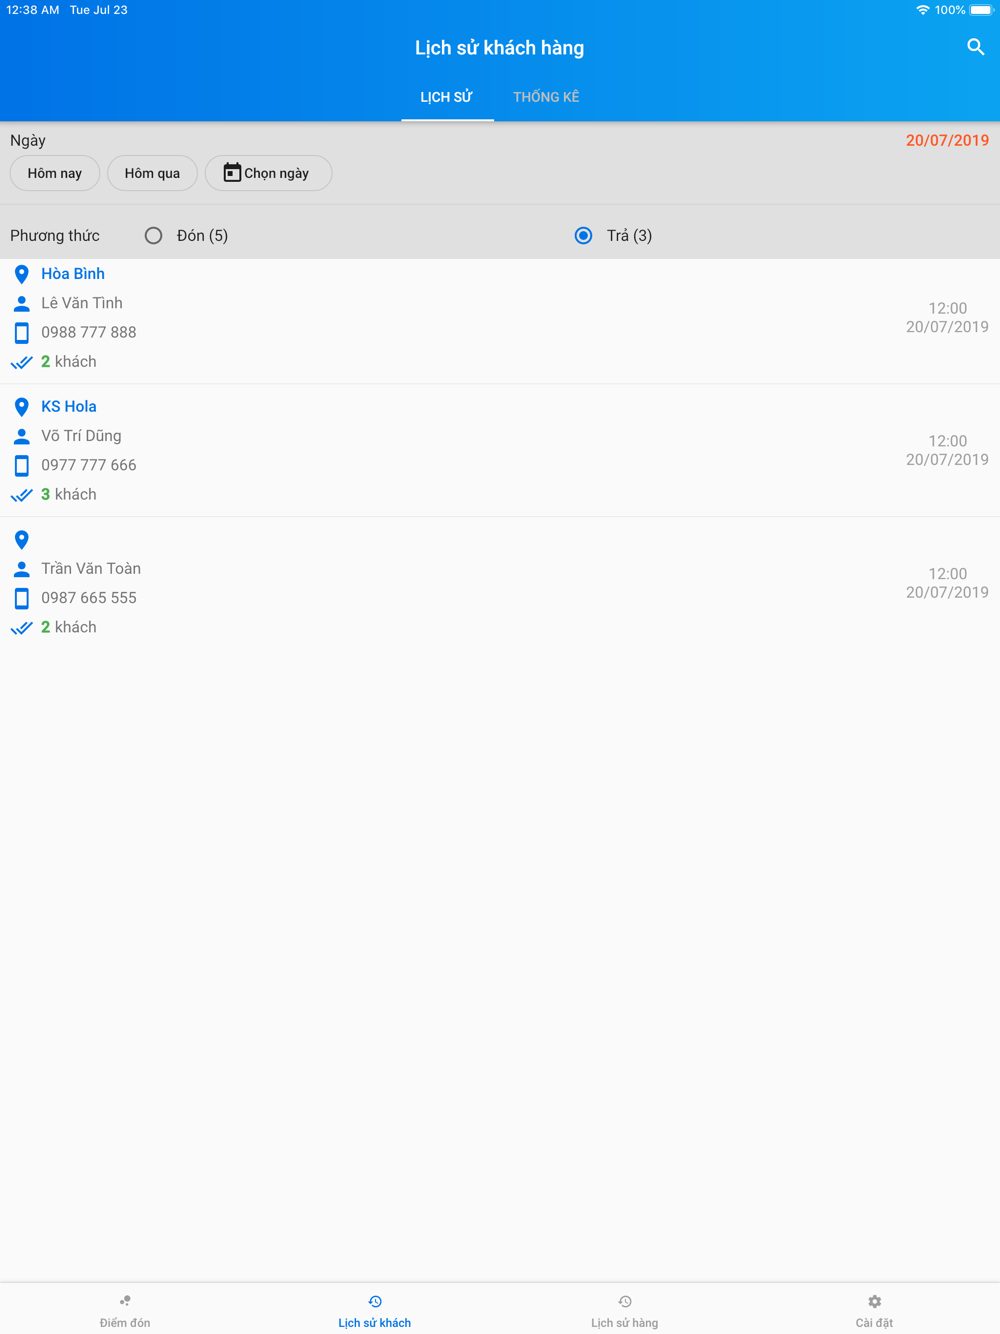Open the Hòa Bình location link
The image size is (1000, 1334).
[73, 274]
